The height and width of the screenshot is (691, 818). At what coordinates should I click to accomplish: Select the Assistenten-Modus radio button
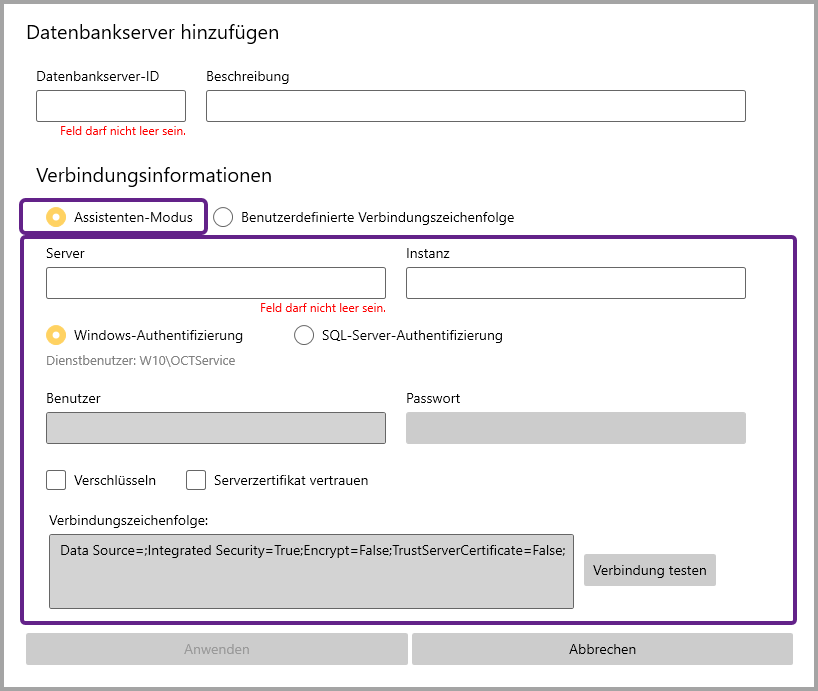click(57, 217)
